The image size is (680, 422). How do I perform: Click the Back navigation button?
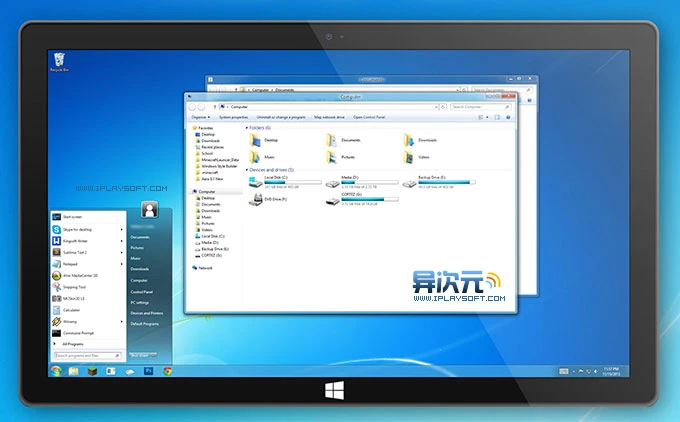(x=192, y=107)
